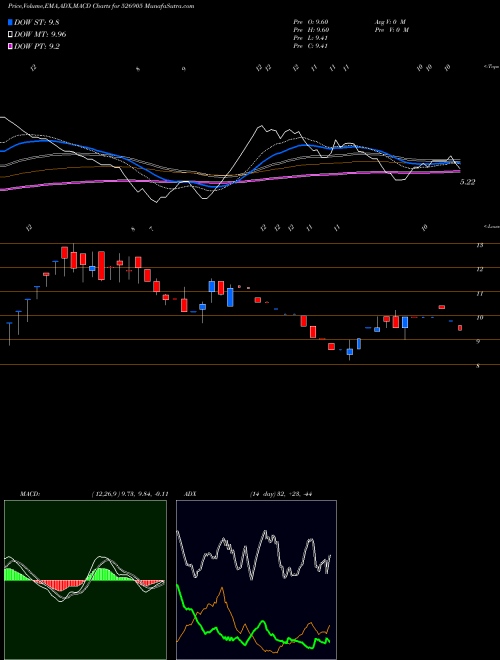This screenshot has height=660, width=500.
Task: Click the price axis label 13
Action: click(479, 245)
